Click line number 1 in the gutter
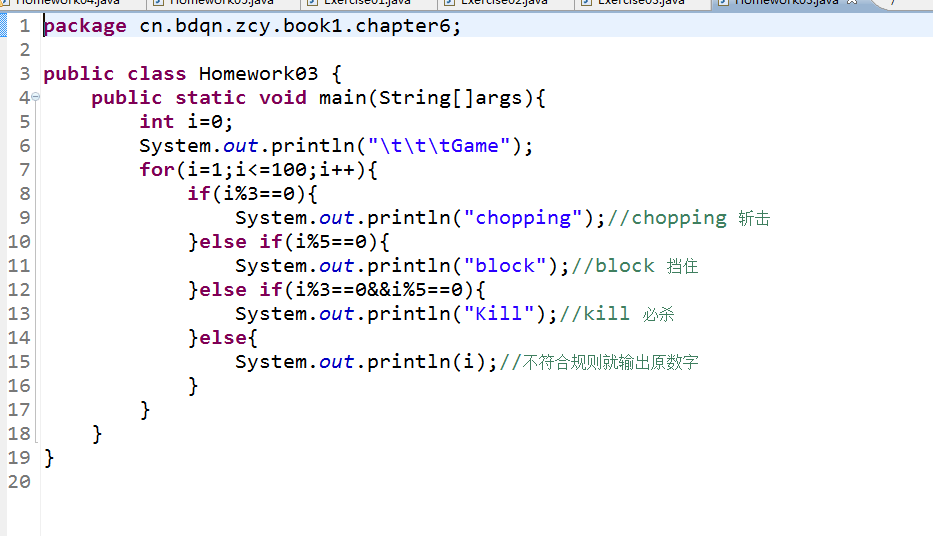The width and height of the screenshot is (933, 536). pyautogui.click(x=24, y=26)
